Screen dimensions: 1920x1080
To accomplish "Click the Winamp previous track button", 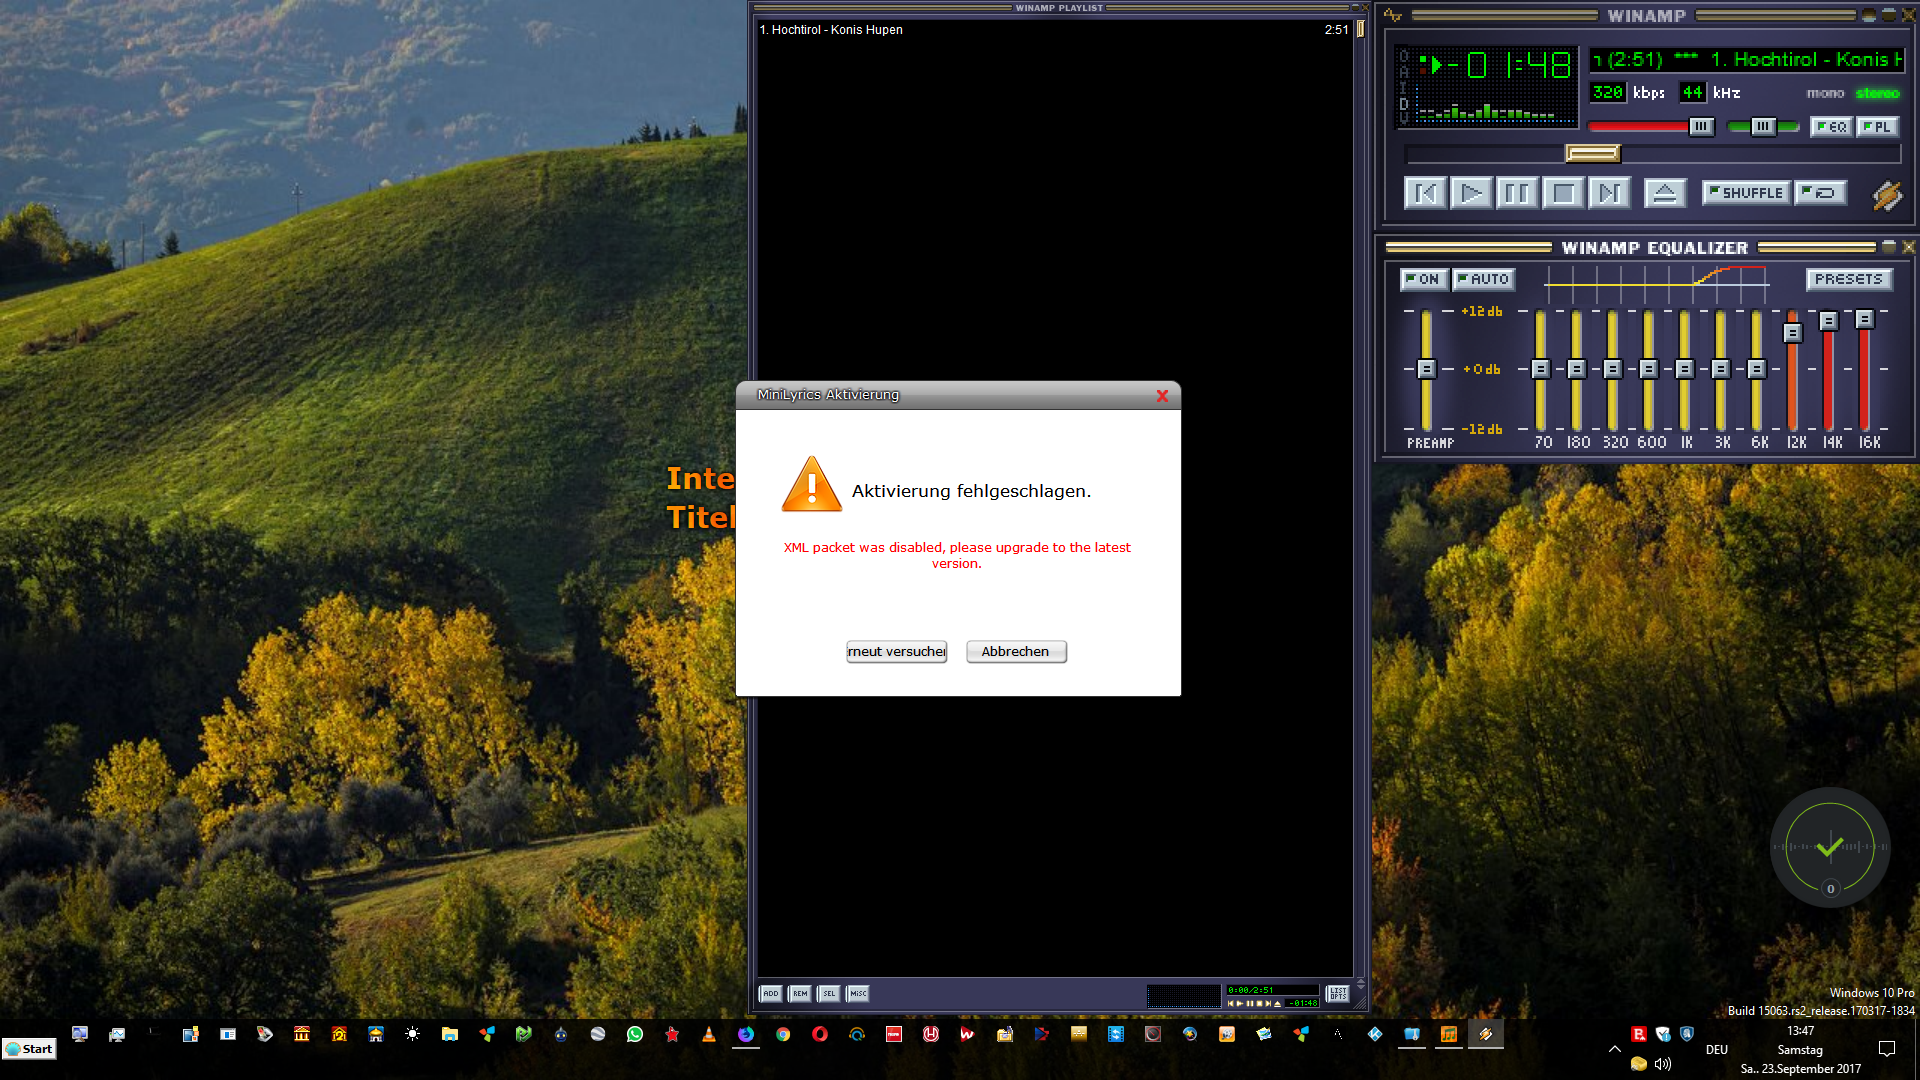I will [1426, 193].
